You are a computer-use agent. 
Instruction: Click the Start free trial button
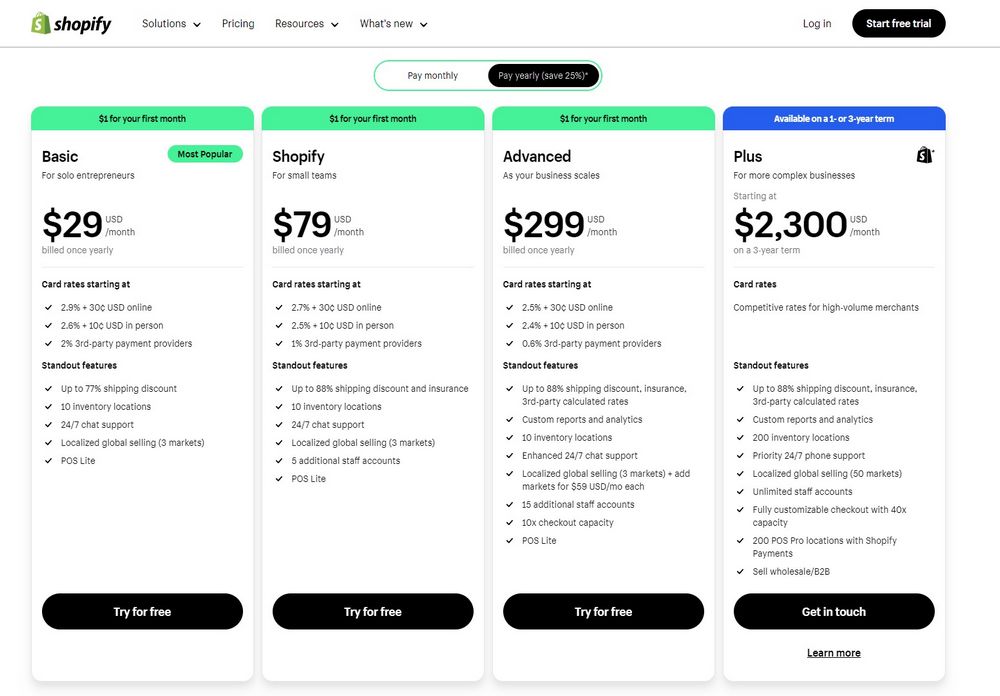898,23
